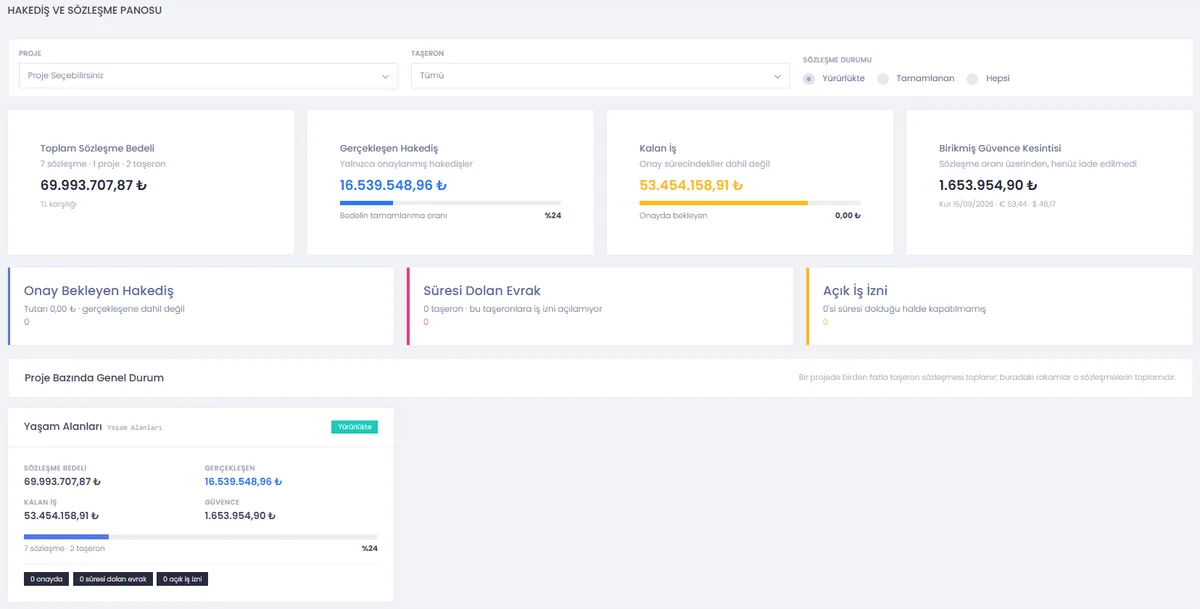Click the Gerçekleşen Hakediş blue progress bar

point(450,203)
